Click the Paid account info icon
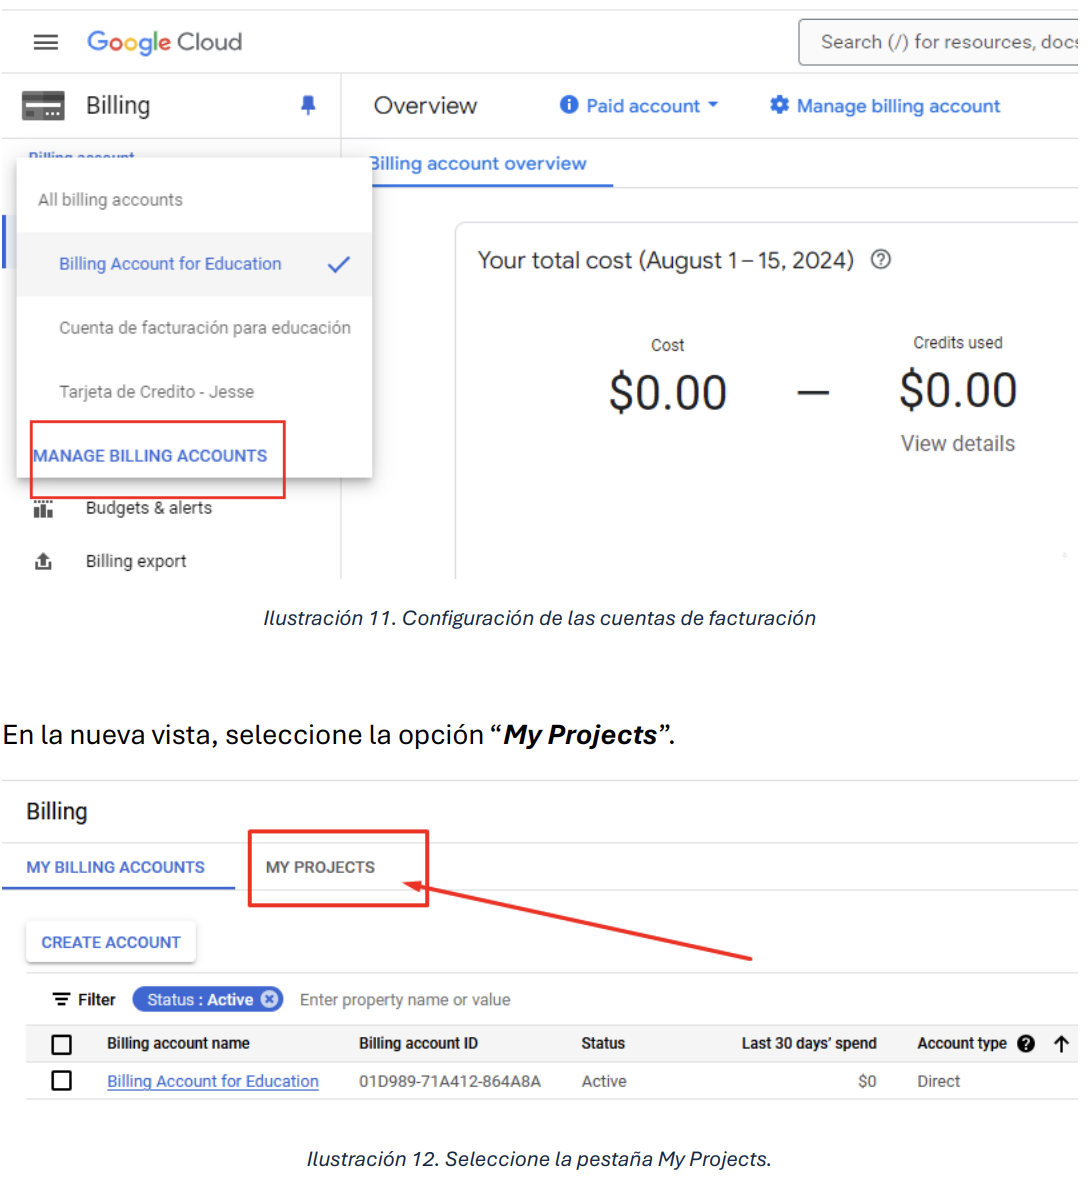This screenshot has width=1090, height=1188. point(568,105)
